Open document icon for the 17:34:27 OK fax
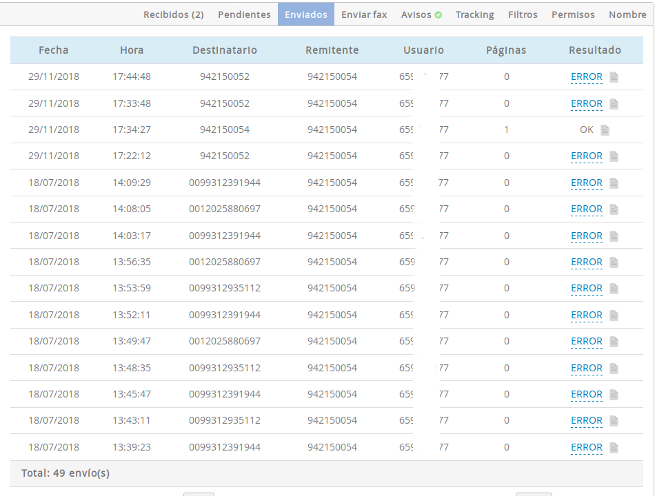Viewport: 666px width, 496px height. click(x=604, y=130)
